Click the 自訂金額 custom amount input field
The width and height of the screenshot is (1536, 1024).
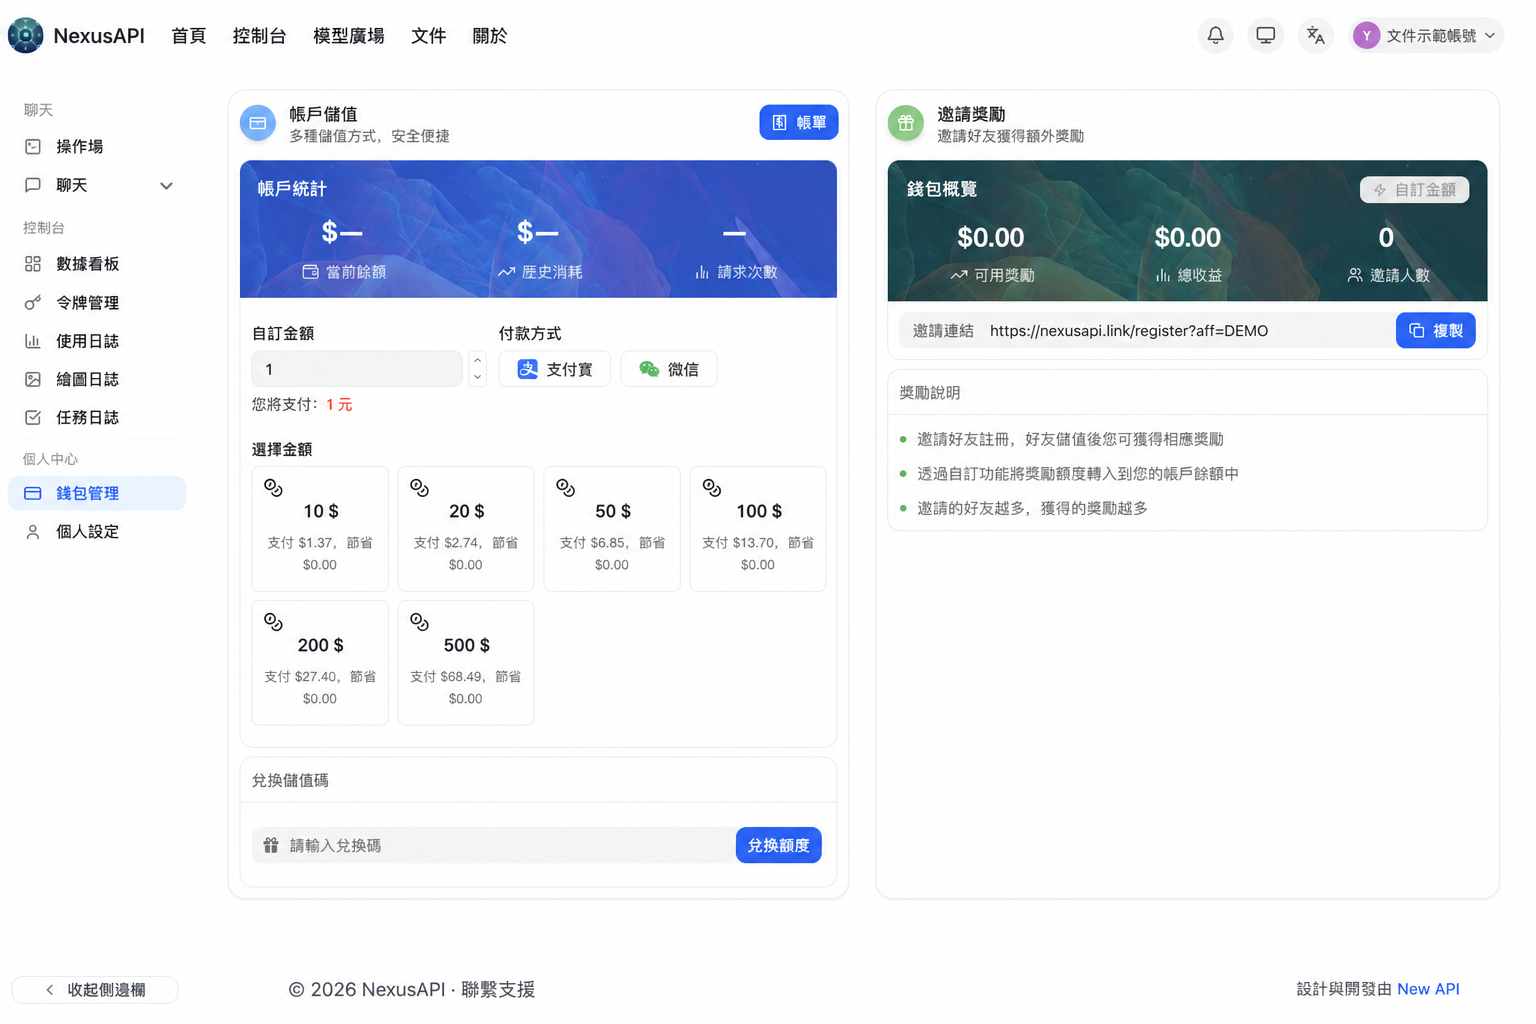tap(357, 369)
